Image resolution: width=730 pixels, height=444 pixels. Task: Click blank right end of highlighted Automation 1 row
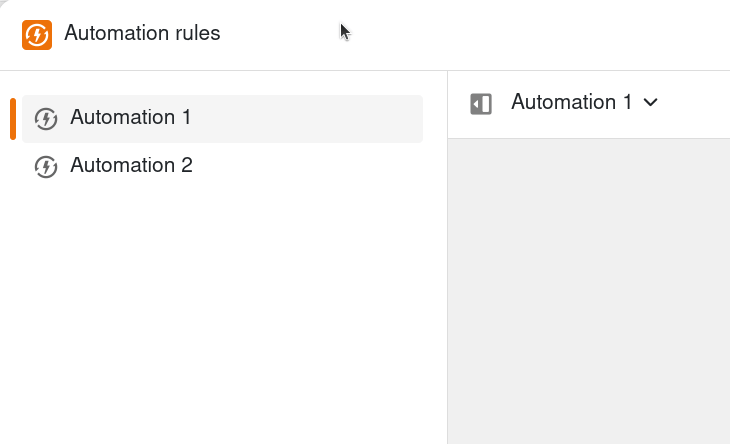pos(380,119)
